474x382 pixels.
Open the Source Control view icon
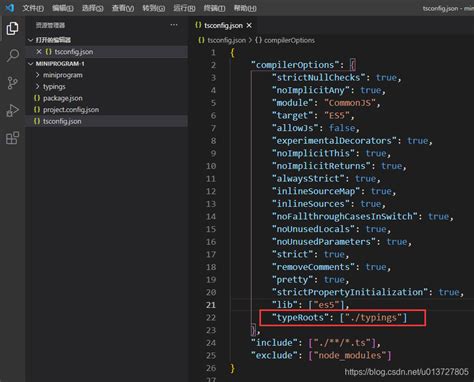pos(12,83)
